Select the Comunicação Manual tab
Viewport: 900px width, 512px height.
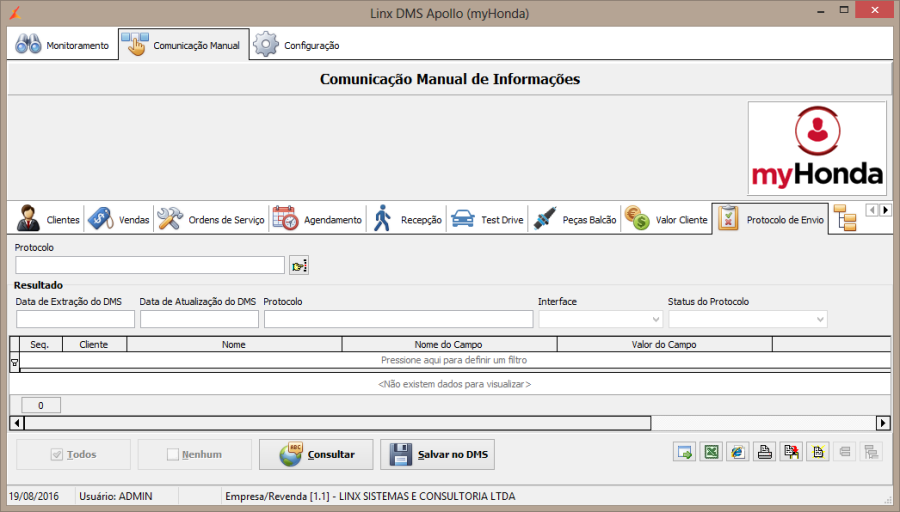[184, 45]
